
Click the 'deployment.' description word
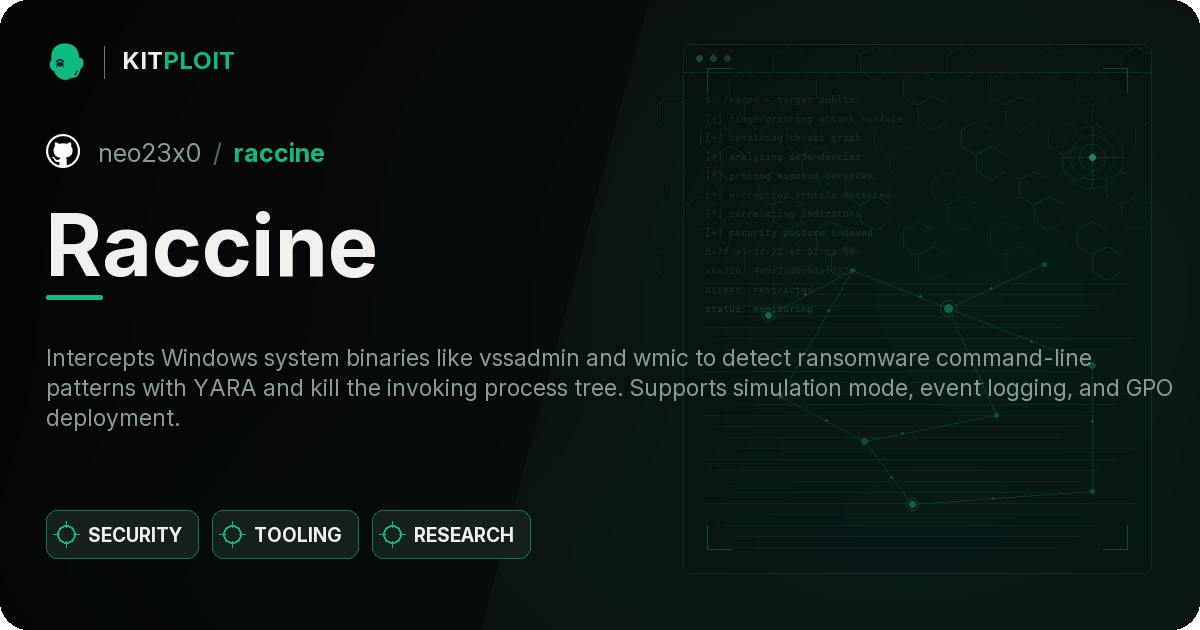113,419
